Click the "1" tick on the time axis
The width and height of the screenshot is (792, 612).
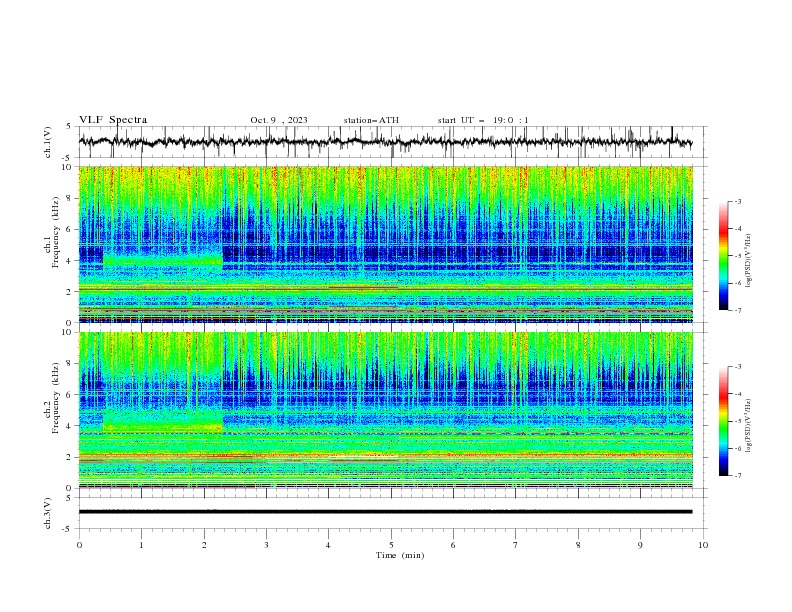(x=141, y=545)
